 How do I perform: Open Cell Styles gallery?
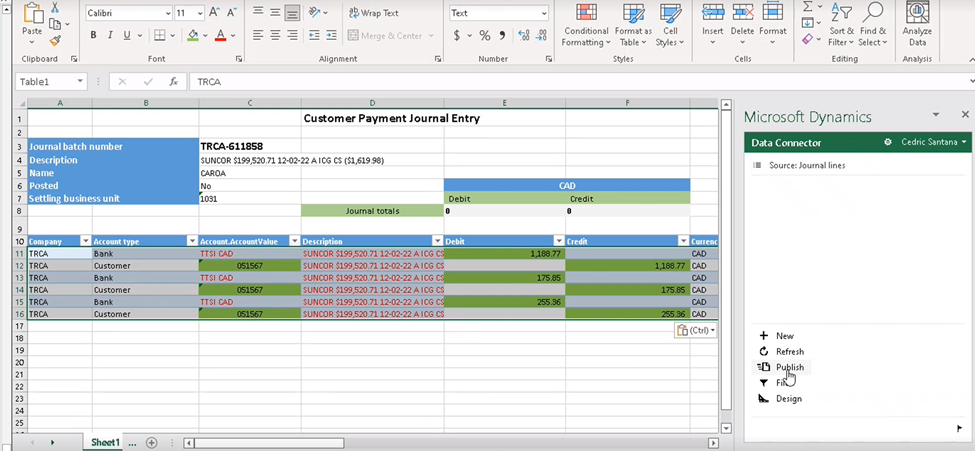click(670, 25)
